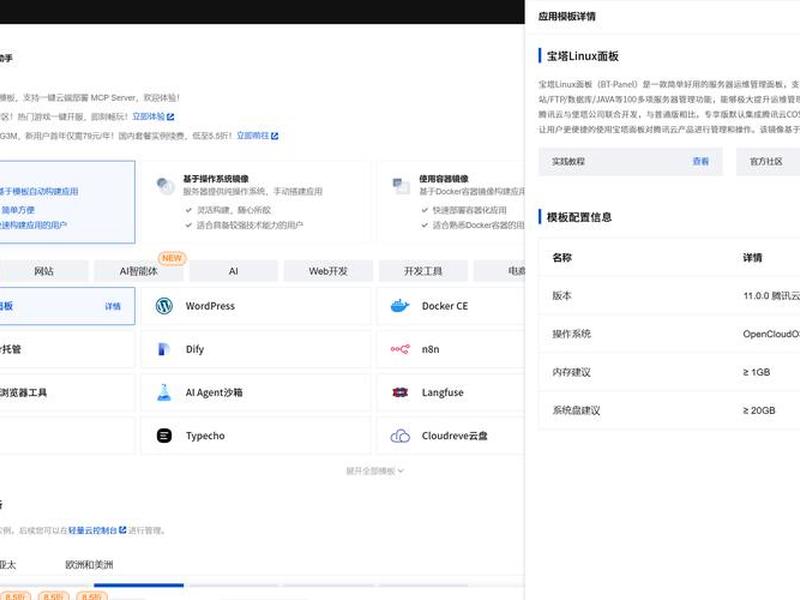Select the WordPress template card
The width and height of the screenshot is (800, 600).
pos(256,306)
